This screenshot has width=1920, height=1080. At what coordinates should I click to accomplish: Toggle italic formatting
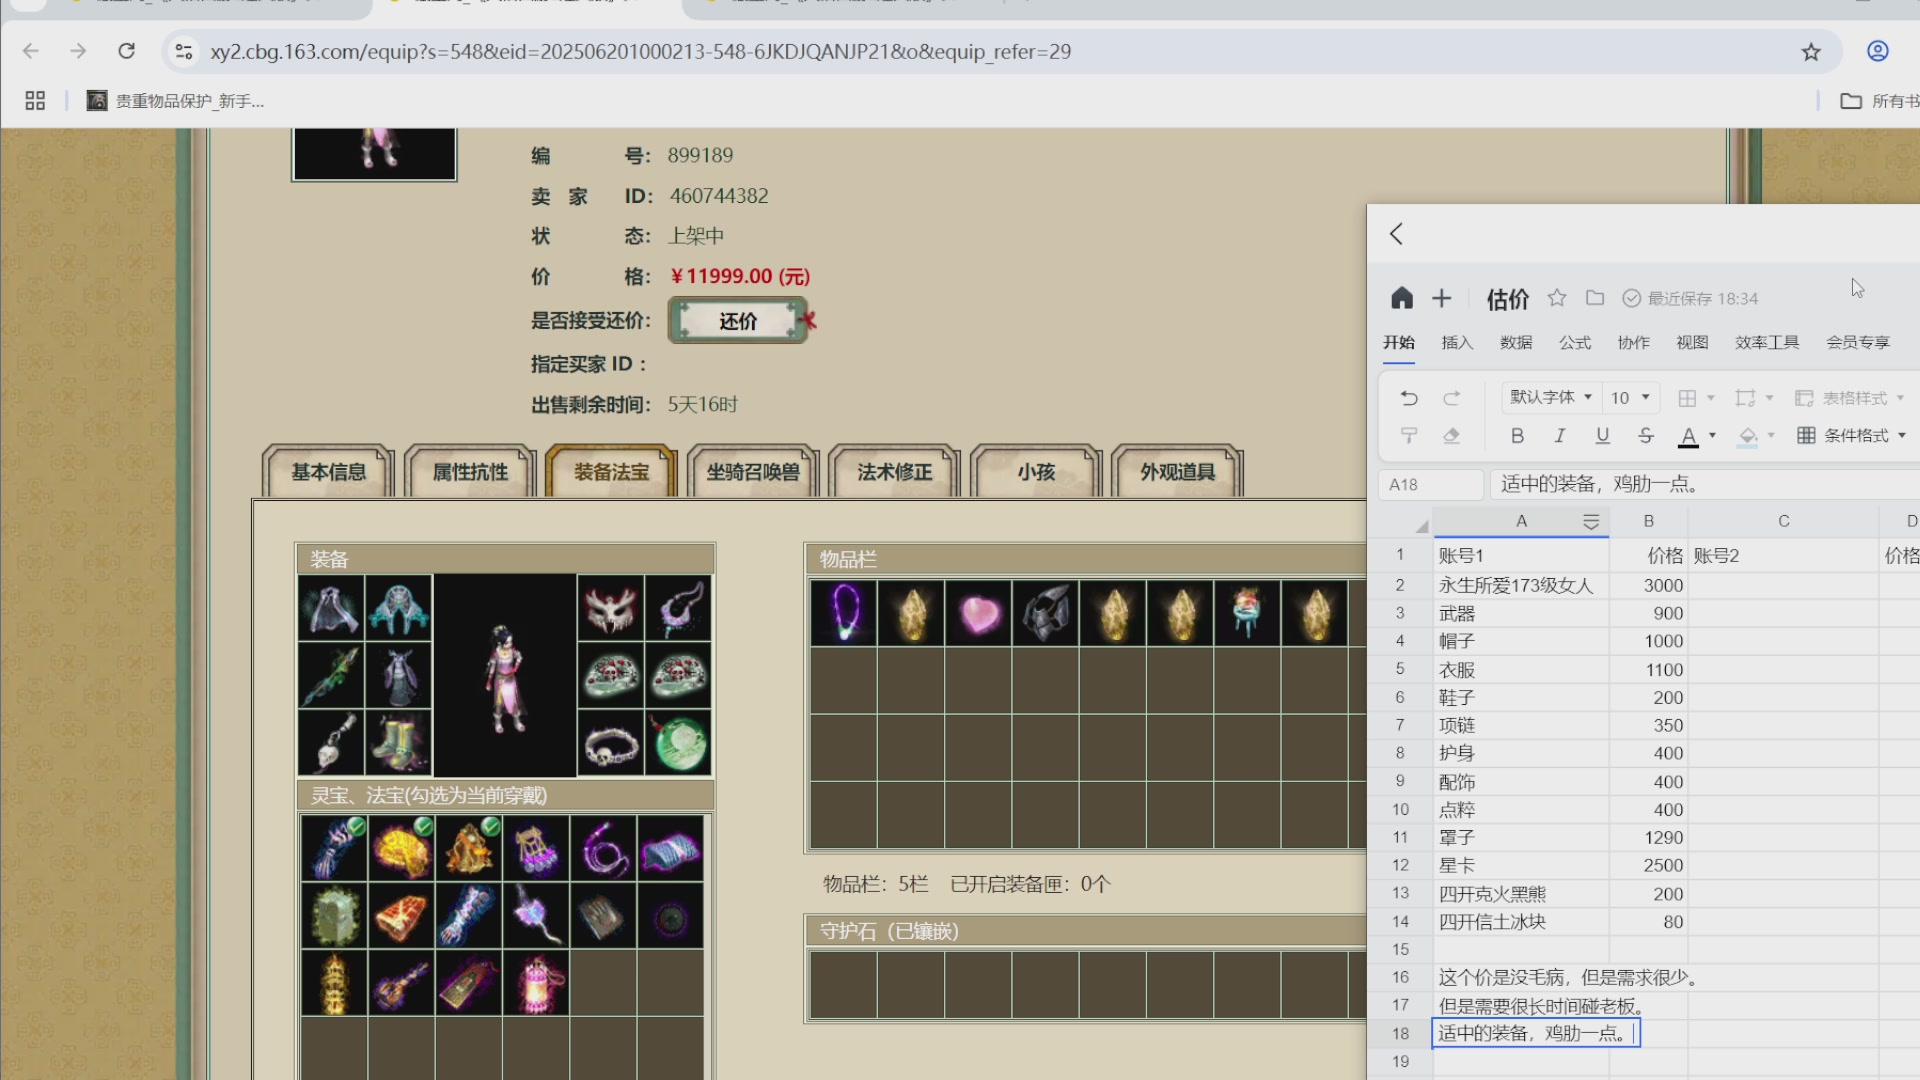1560,435
